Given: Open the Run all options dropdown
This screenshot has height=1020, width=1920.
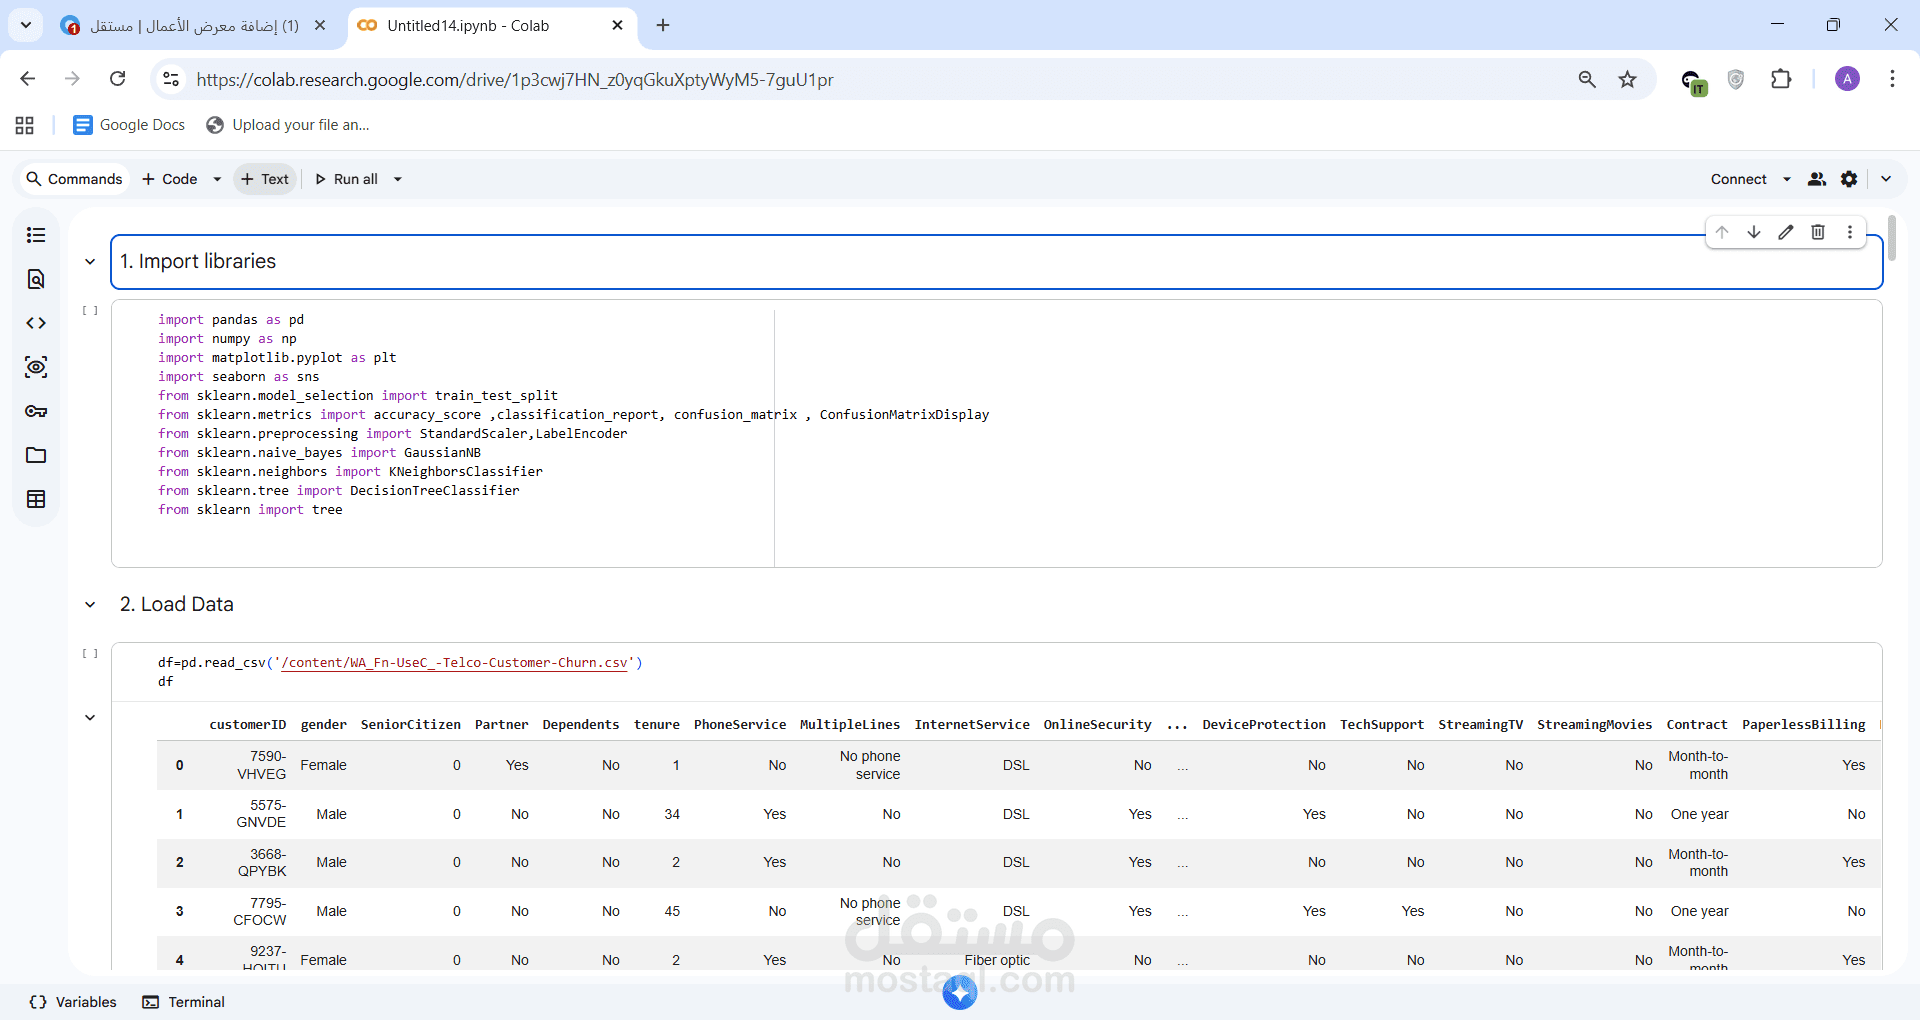Looking at the screenshot, I should 398,179.
